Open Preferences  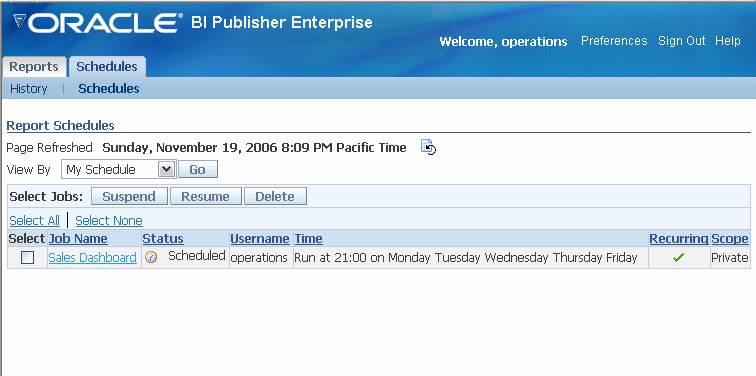click(614, 41)
